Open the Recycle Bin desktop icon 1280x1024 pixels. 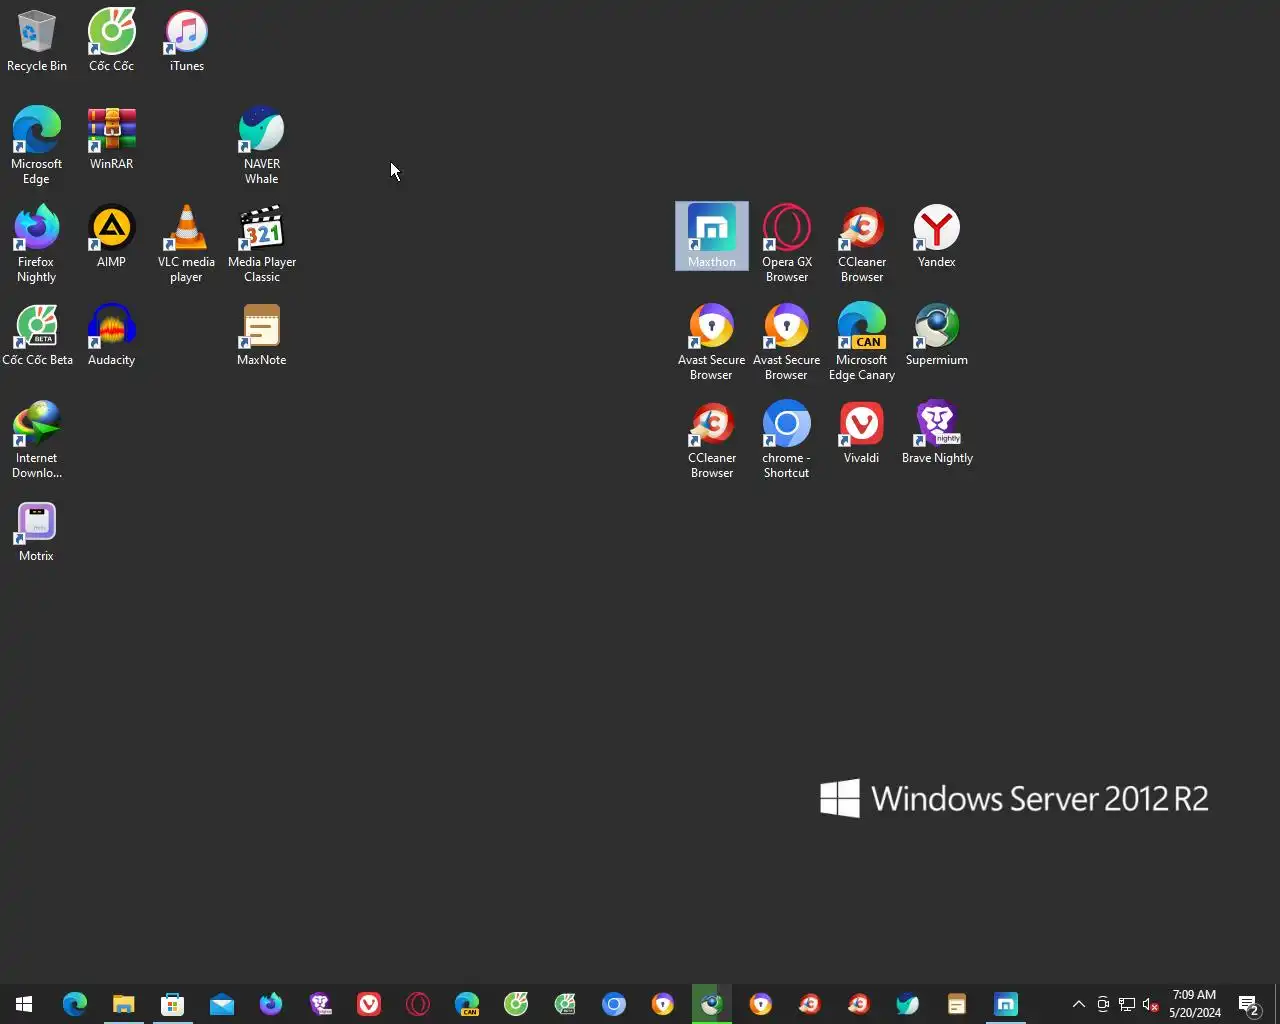[37, 41]
